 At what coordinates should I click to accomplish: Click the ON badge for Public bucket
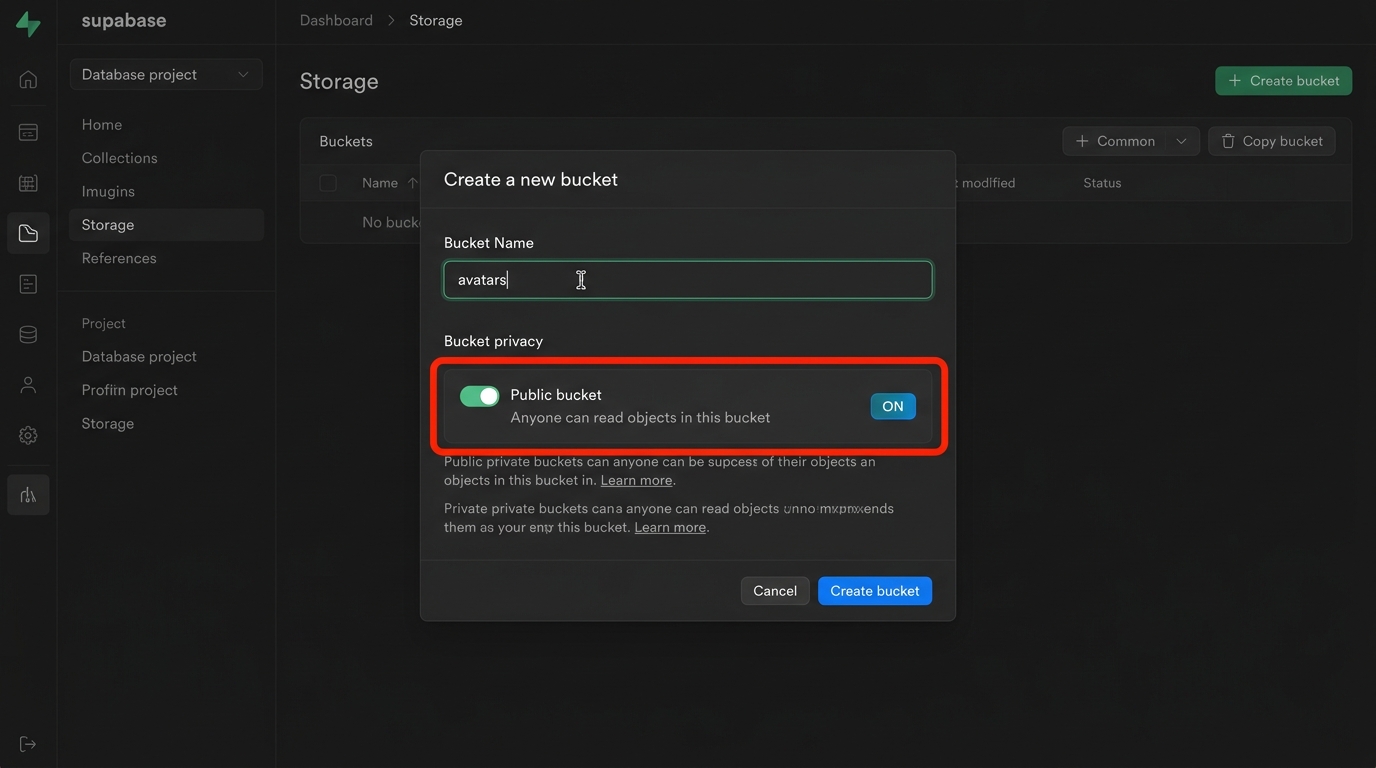click(x=892, y=406)
